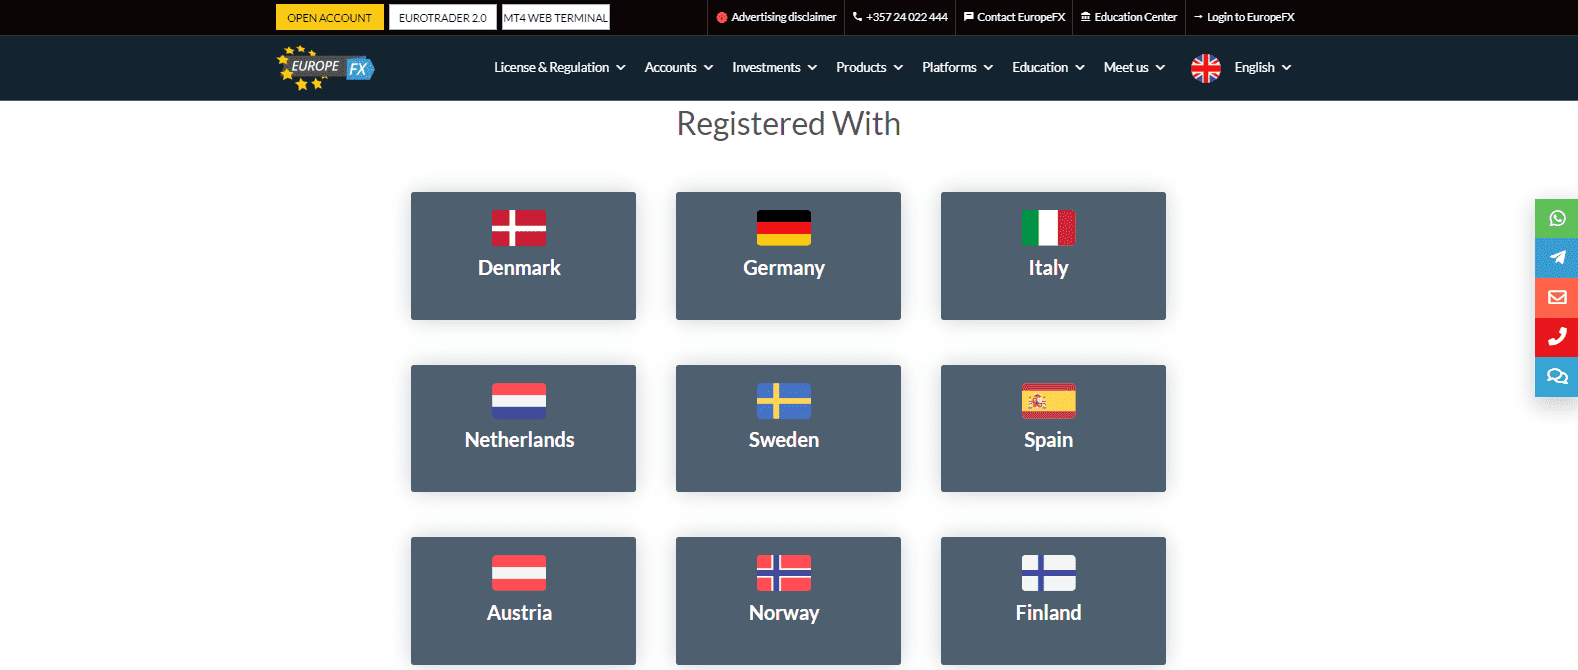Open the Accounts menu
The image size is (1578, 670).
pyautogui.click(x=678, y=68)
